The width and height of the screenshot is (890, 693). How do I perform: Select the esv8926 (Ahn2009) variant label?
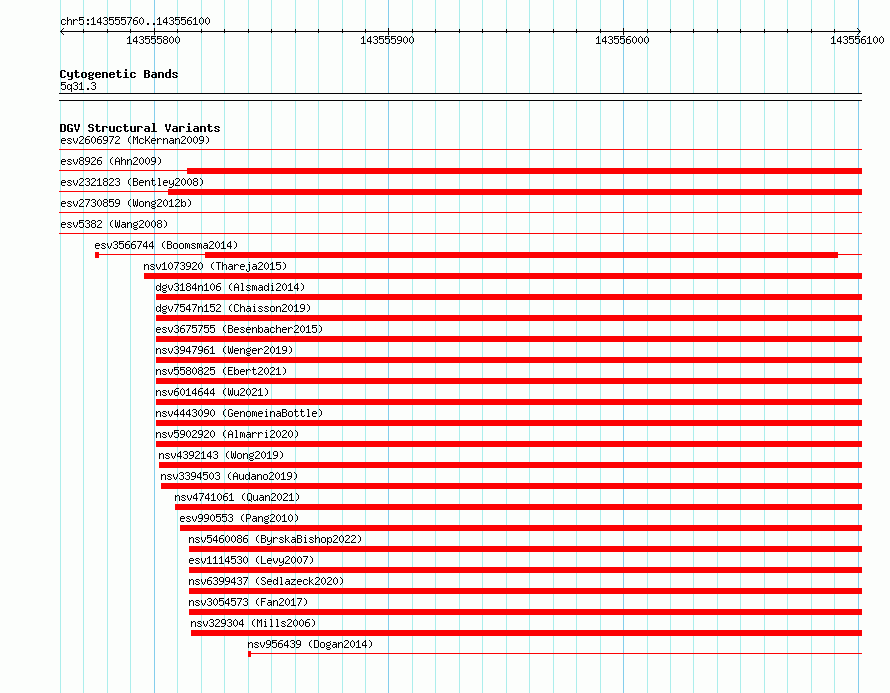pyautogui.click(x=111, y=161)
